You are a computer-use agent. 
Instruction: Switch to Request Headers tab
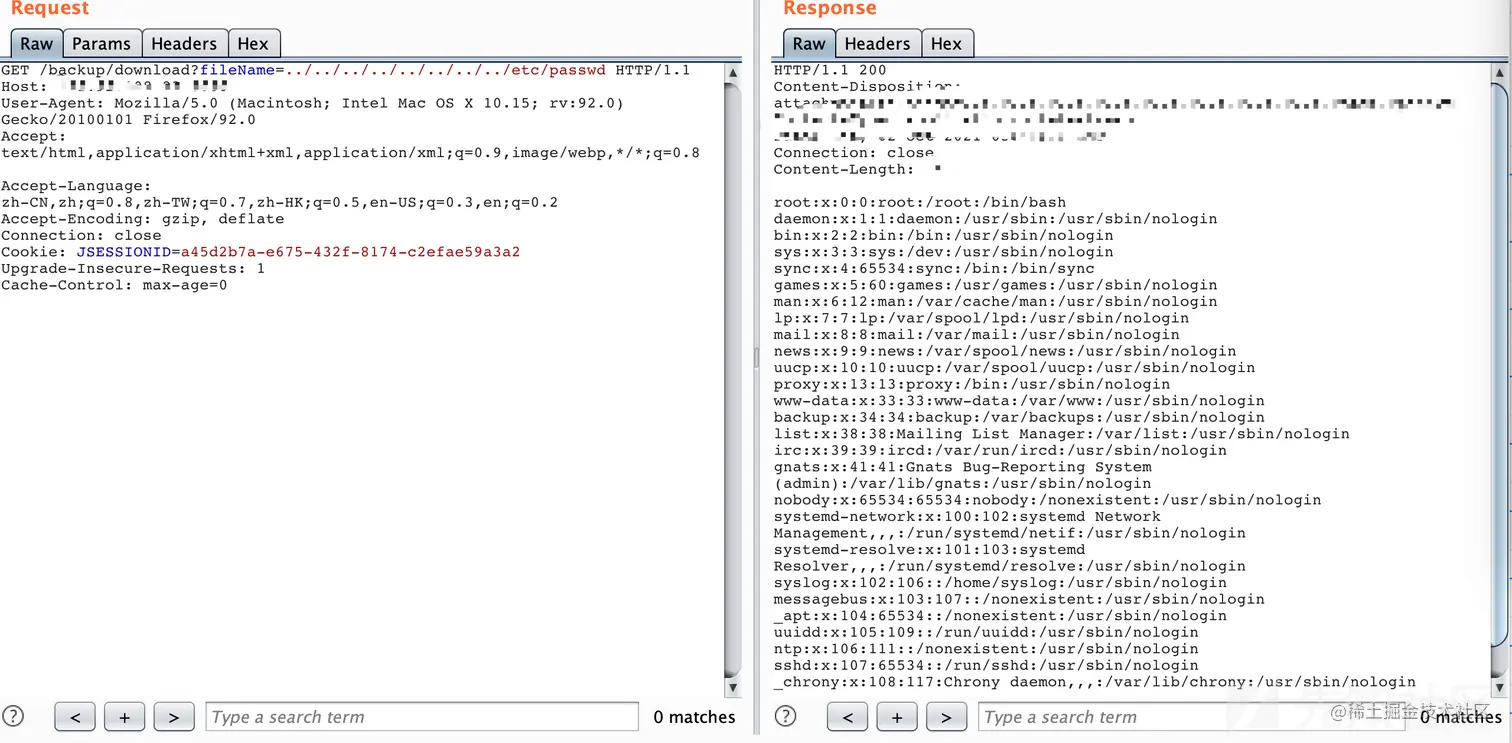click(184, 44)
